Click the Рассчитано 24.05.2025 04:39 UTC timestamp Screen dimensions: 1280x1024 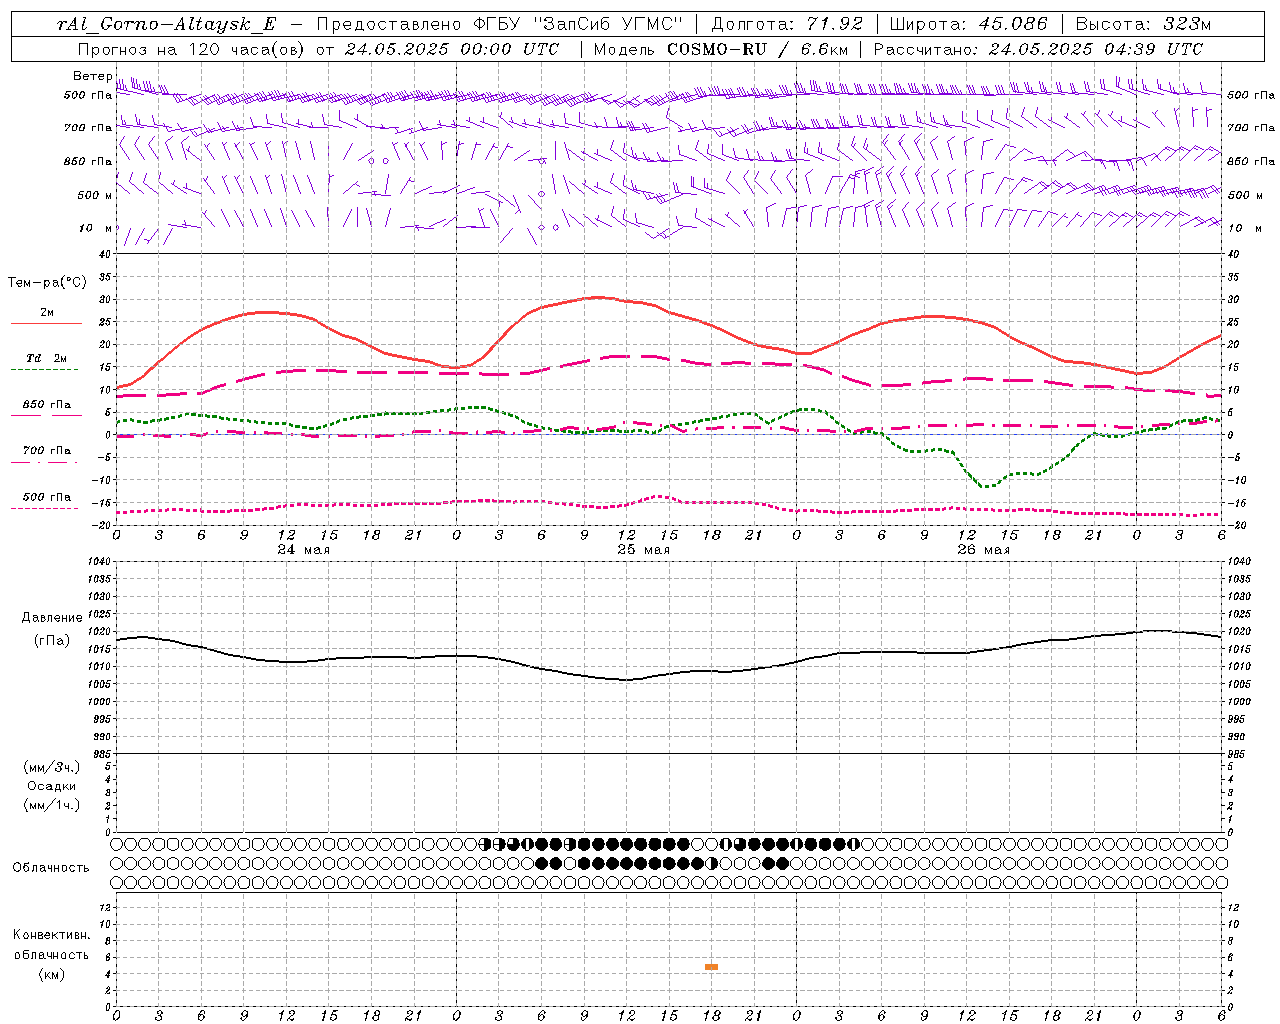pos(1038,49)
